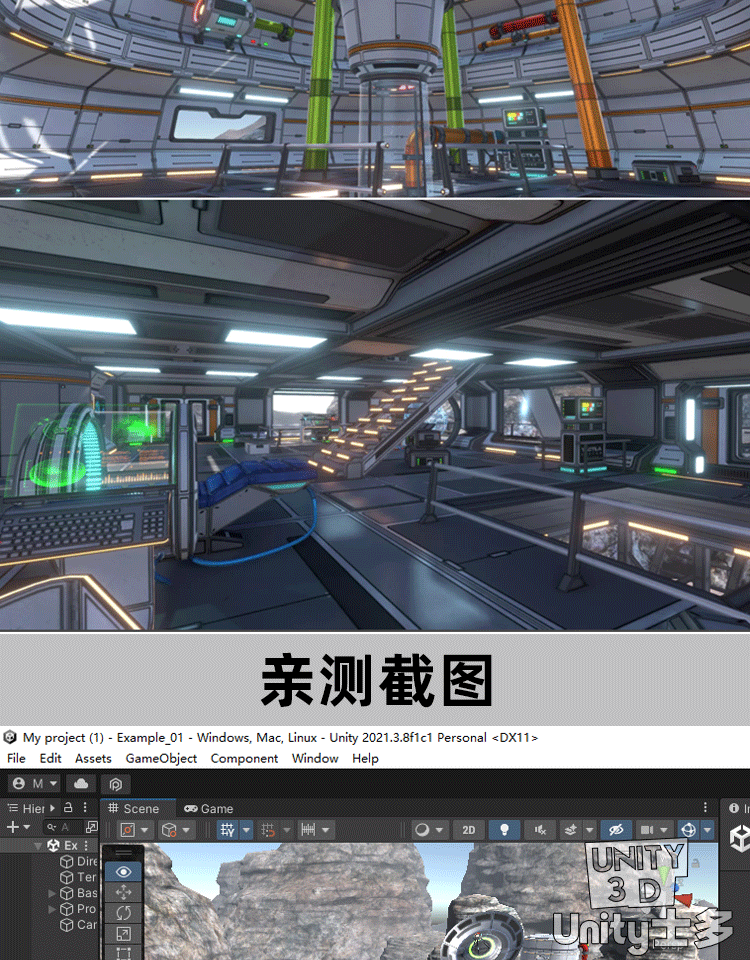Select the Rect tool
The image size is (750, 960).
tap(123, 953)
